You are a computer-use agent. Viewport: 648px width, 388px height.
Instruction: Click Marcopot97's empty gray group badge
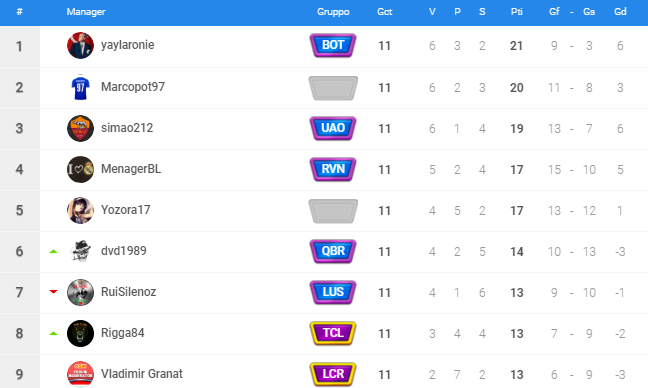click(333, 88)
